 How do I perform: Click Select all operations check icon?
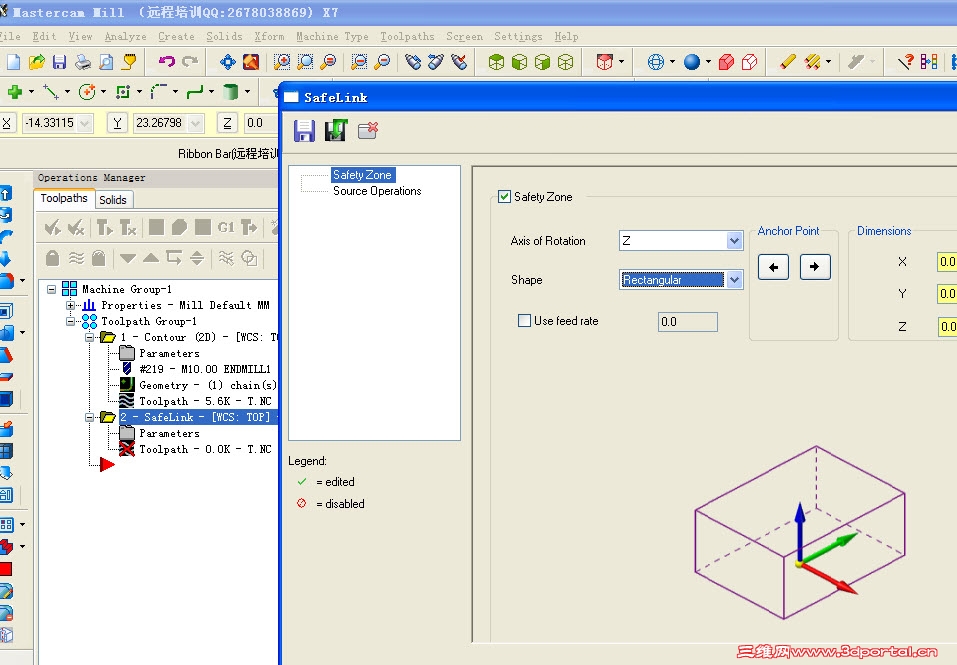[52, 228]
